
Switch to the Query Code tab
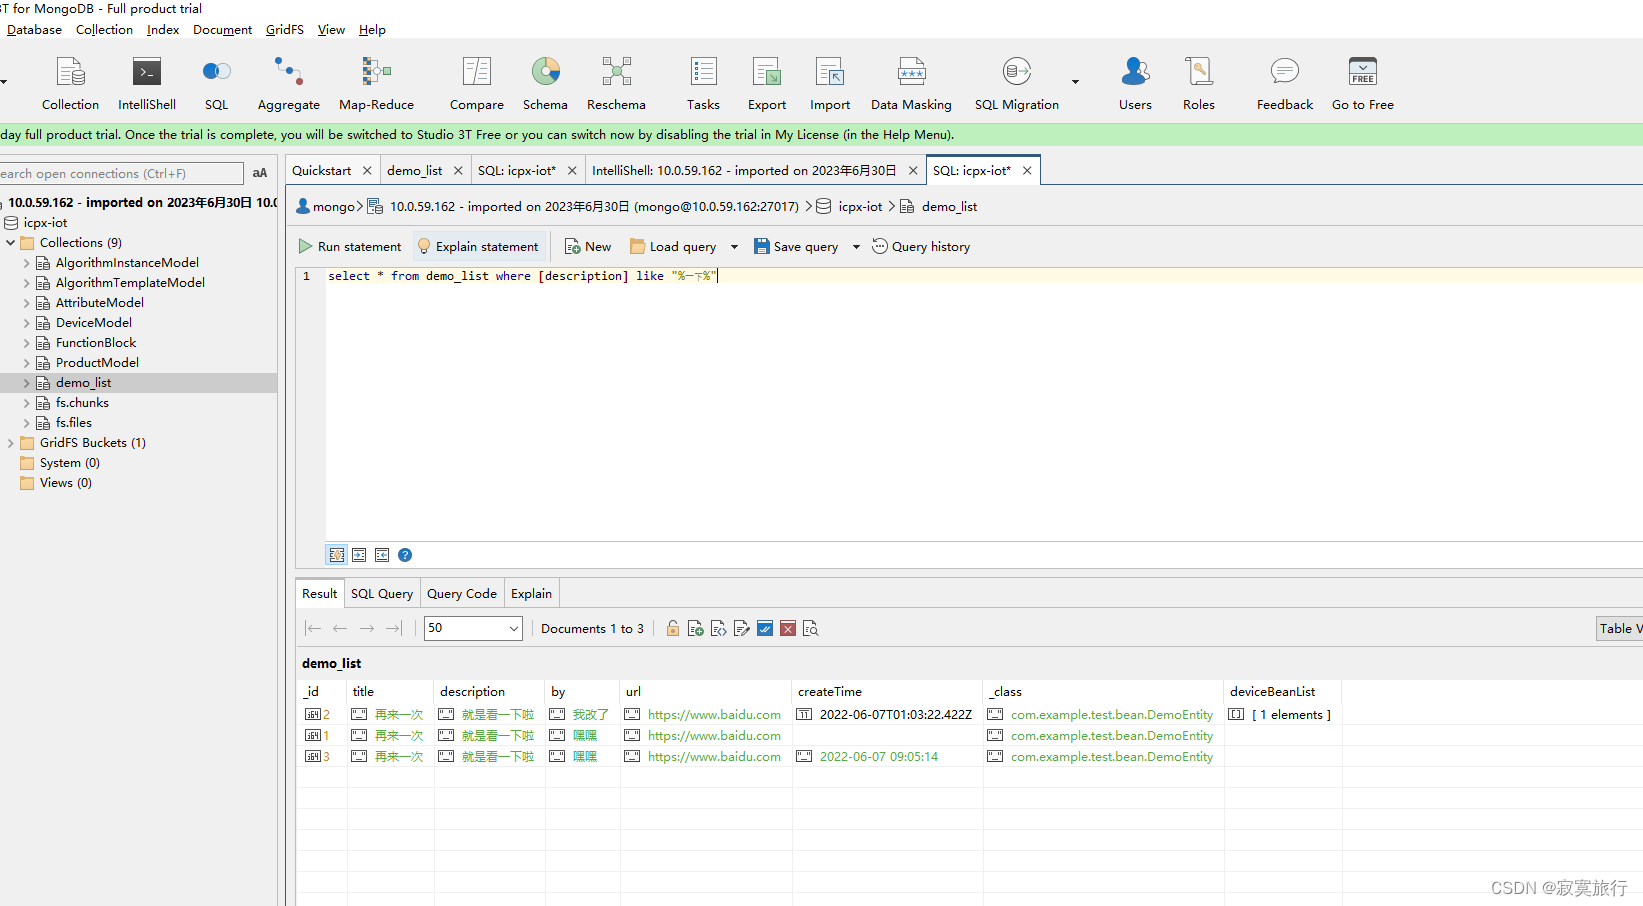462,594
